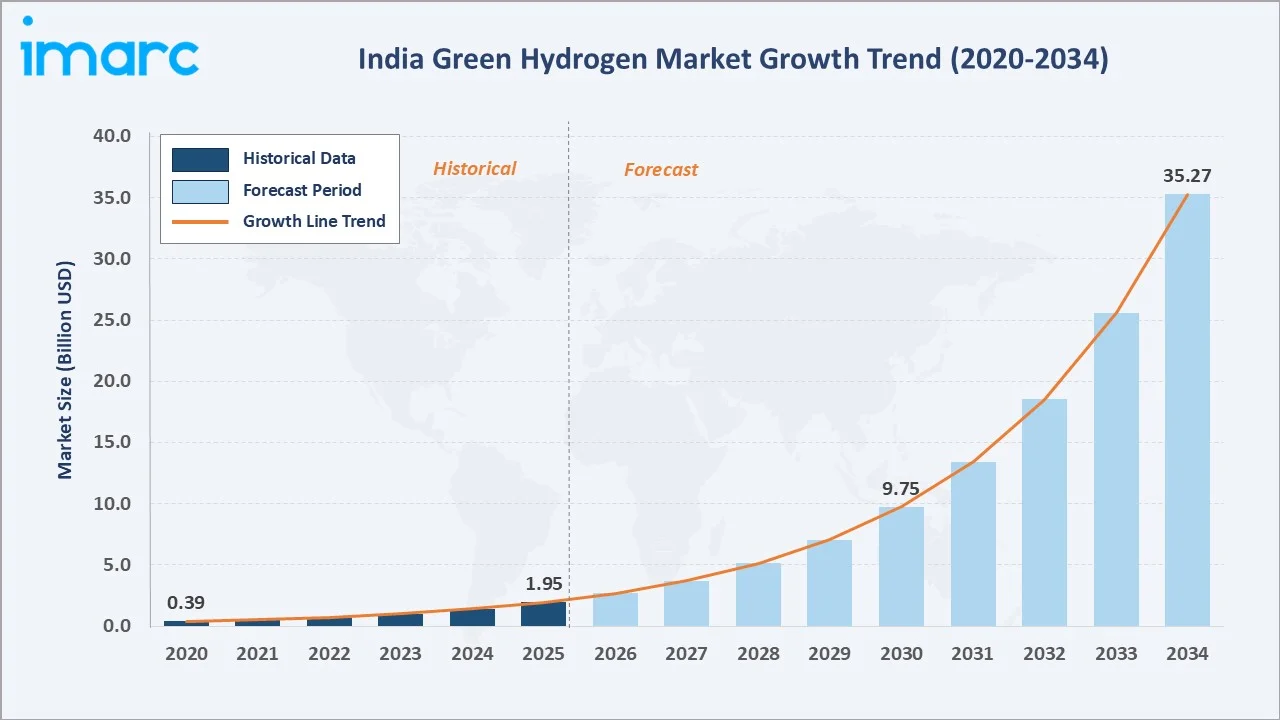Click the 0.39 data label
This screenshot has width=1280, height=720.
pyautogui.click(x=187, y=602)
